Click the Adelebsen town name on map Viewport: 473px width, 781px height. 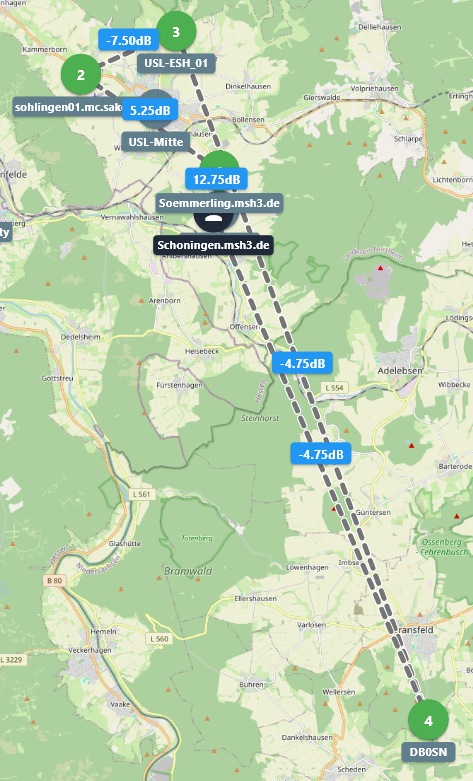400,371
